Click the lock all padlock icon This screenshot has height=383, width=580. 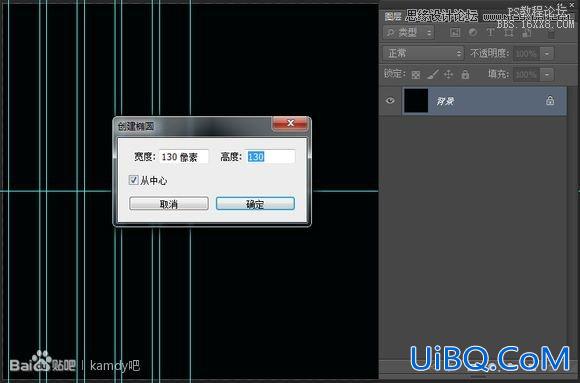[x=465, y=74]
